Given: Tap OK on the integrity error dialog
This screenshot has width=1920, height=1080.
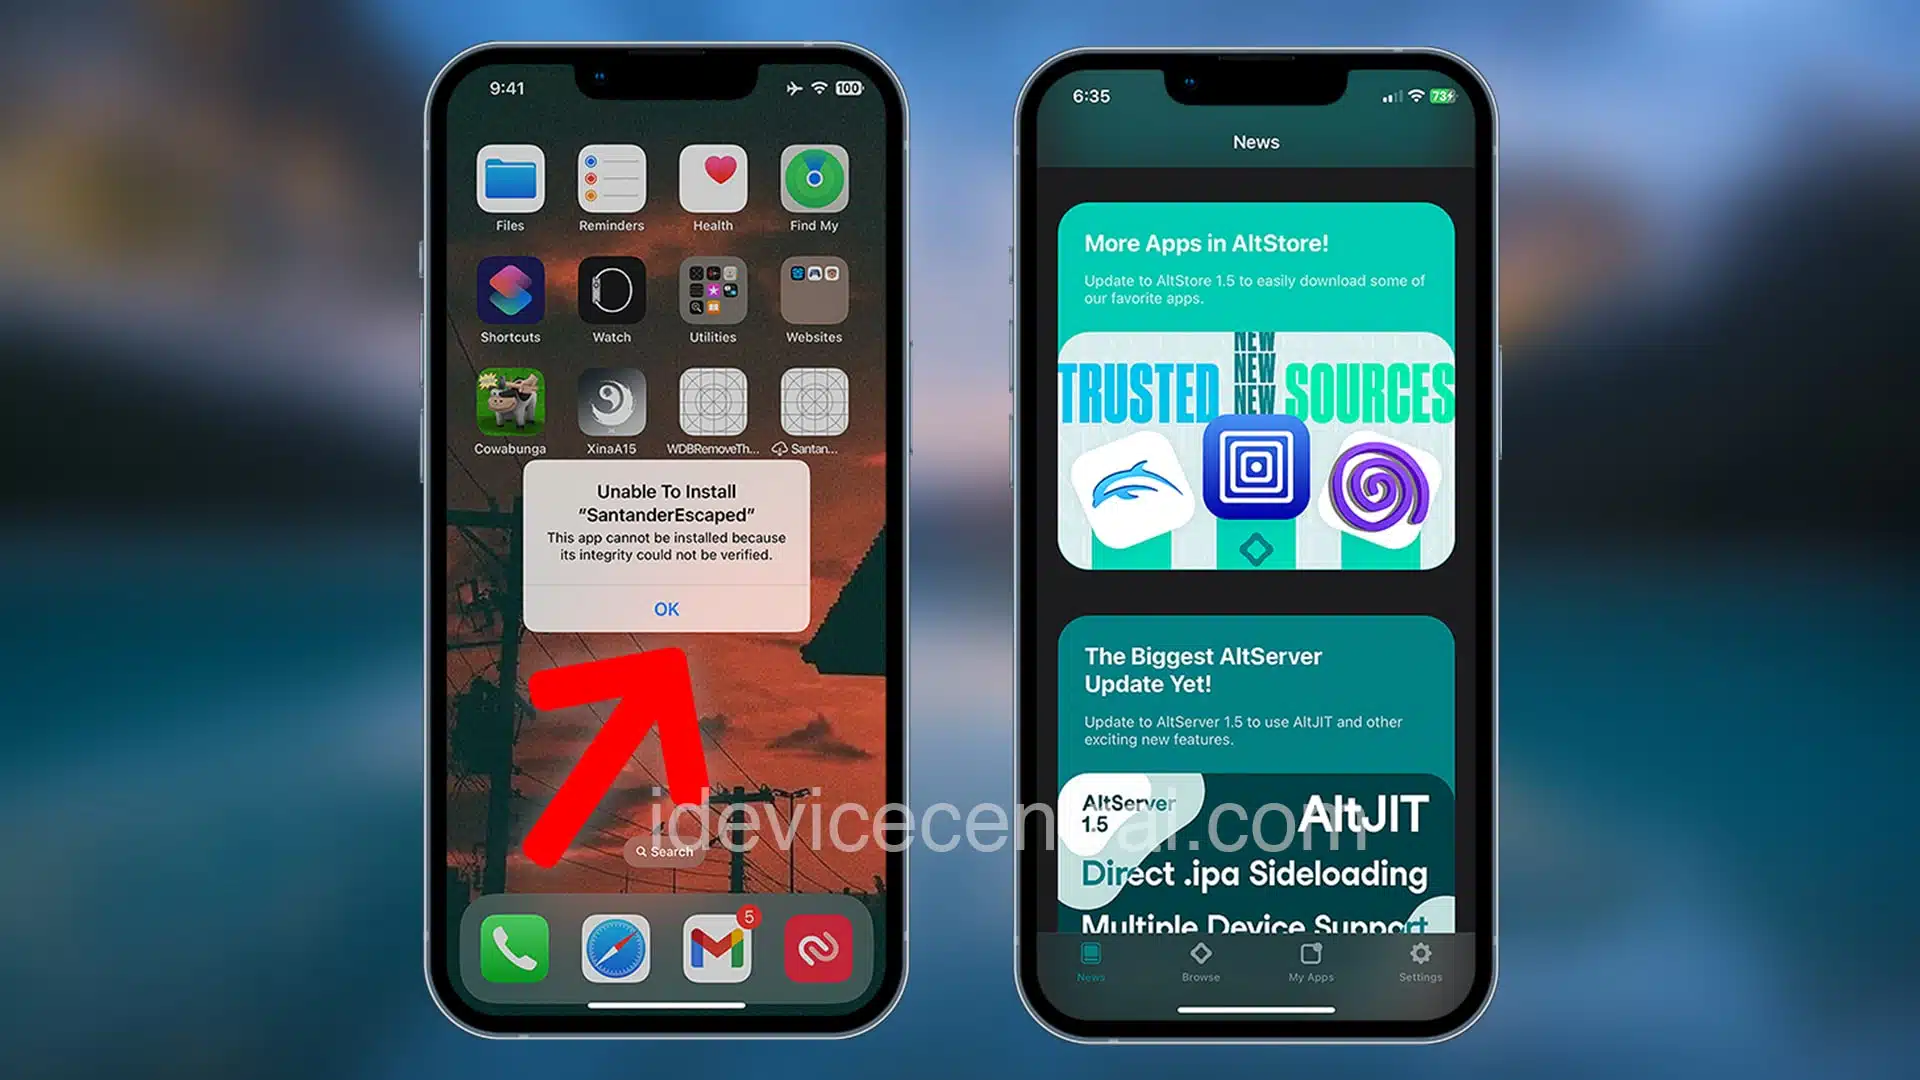Looking at the screenshot, I should pos(666,608).
